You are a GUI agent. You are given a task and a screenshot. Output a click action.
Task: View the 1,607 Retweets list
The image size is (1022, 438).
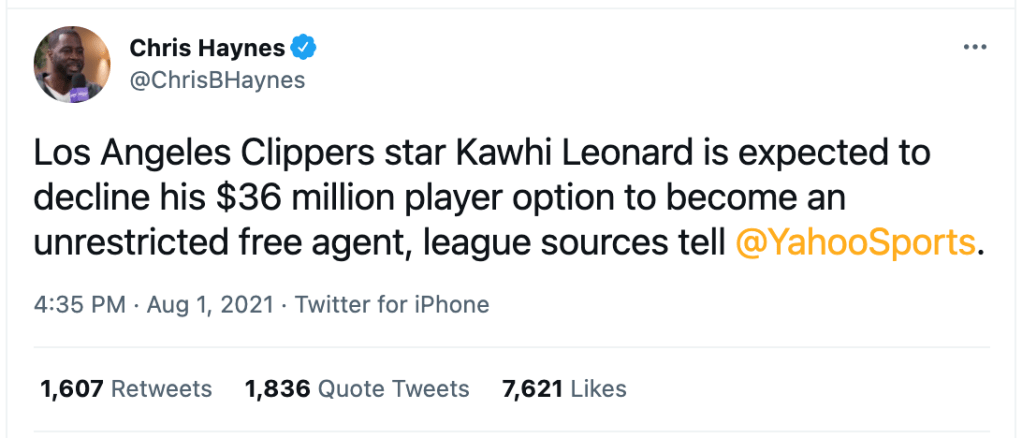click(126, 388)
